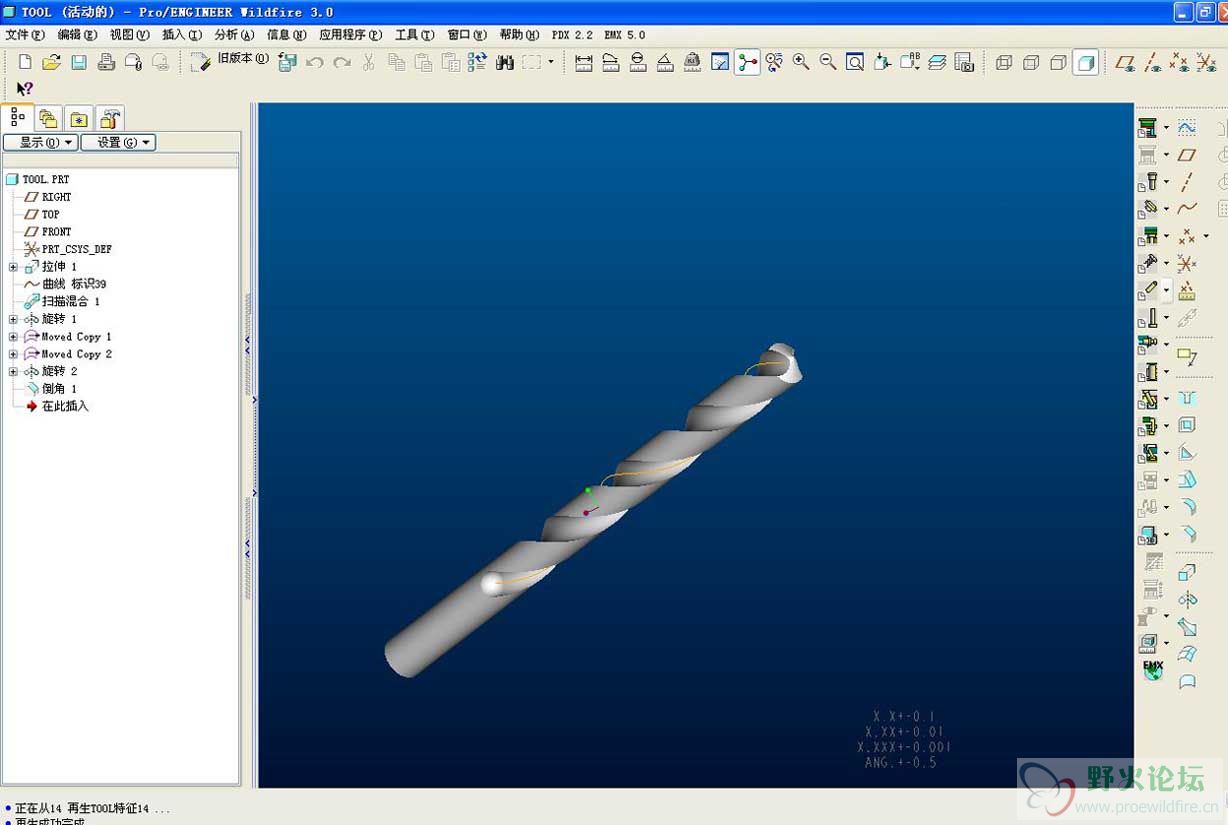Switch to no hidden display mode
Image resolution: width=1228 pixels, height=825 pixels.
[x=1058, y=62]
